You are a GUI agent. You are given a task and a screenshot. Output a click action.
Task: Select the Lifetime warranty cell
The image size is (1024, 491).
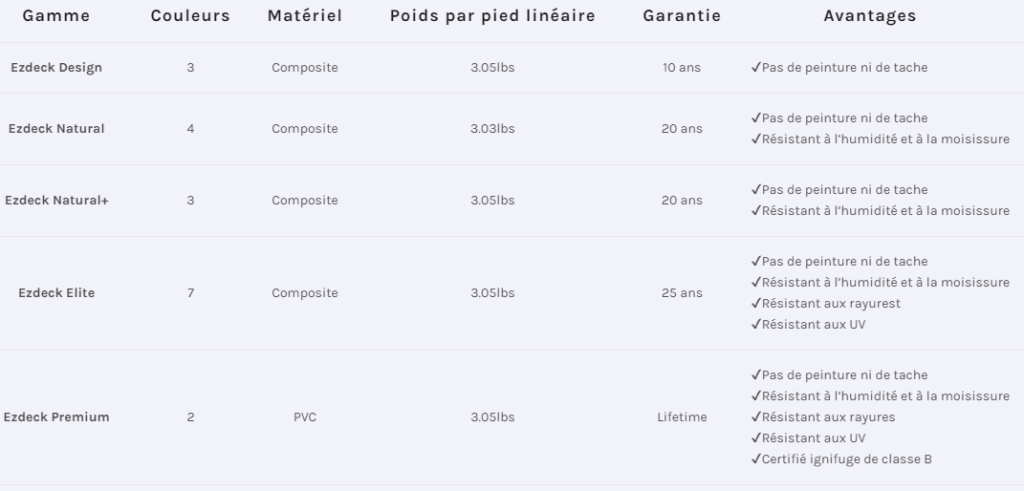pyautogui.click(x=682, y=417)
